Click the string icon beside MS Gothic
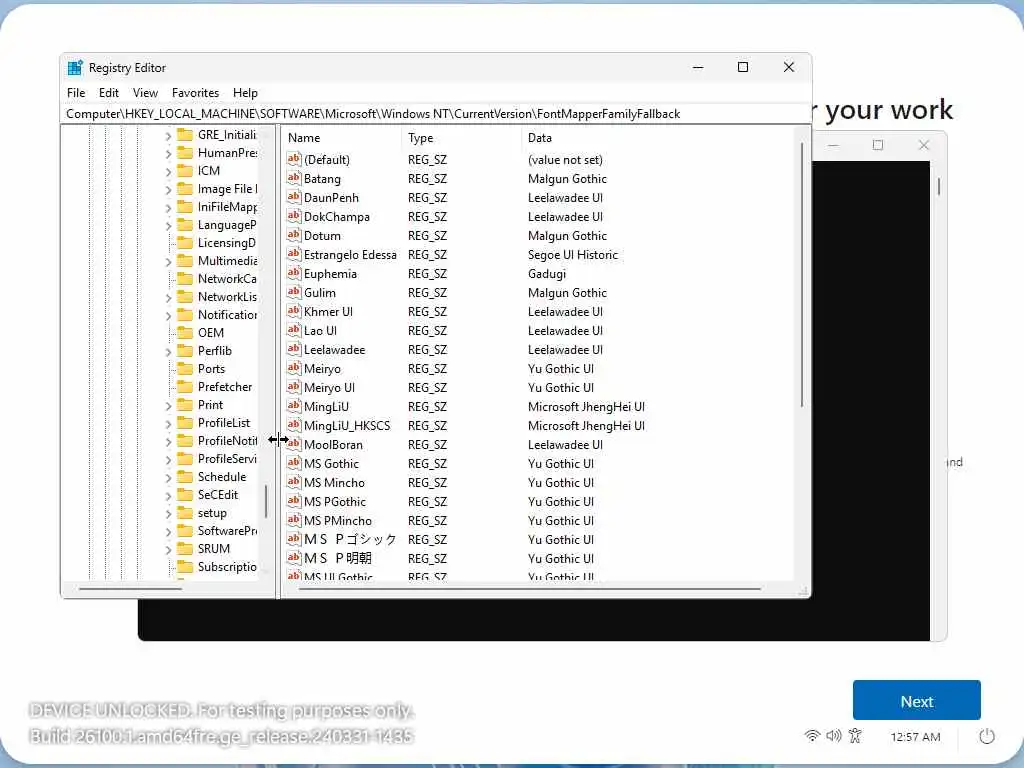 point(294,462)
